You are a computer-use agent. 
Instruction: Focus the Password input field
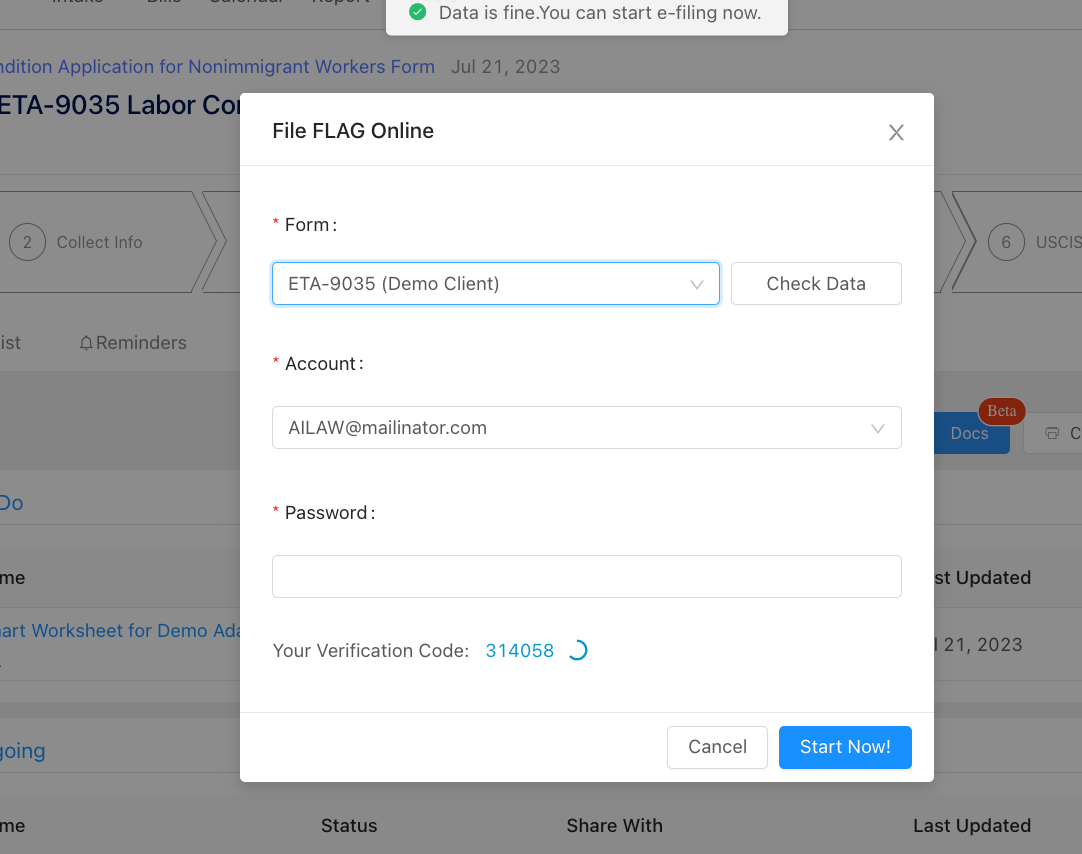587,577
